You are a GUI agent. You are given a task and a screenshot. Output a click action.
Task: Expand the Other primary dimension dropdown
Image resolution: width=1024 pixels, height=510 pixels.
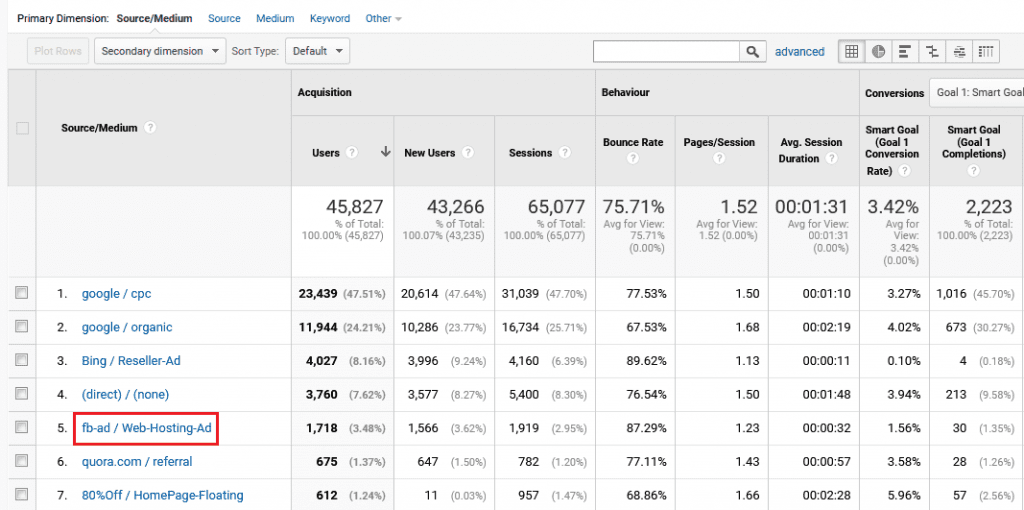pyautogui.click(x=383, y=18)
